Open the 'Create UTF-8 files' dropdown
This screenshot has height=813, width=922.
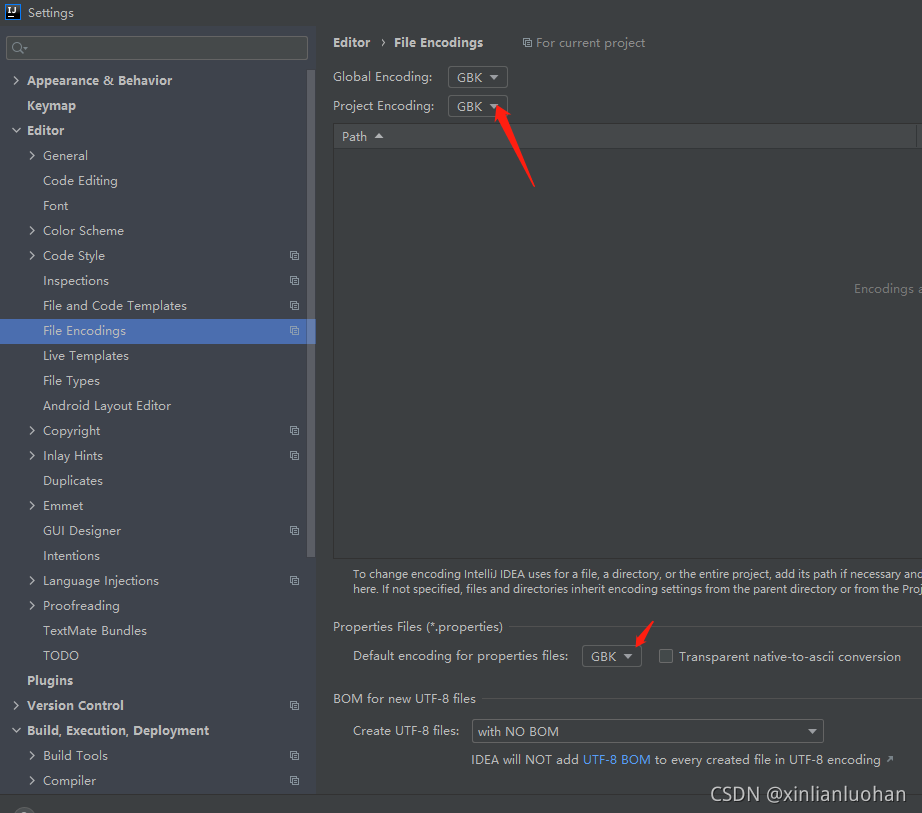(x=647, y=731)
